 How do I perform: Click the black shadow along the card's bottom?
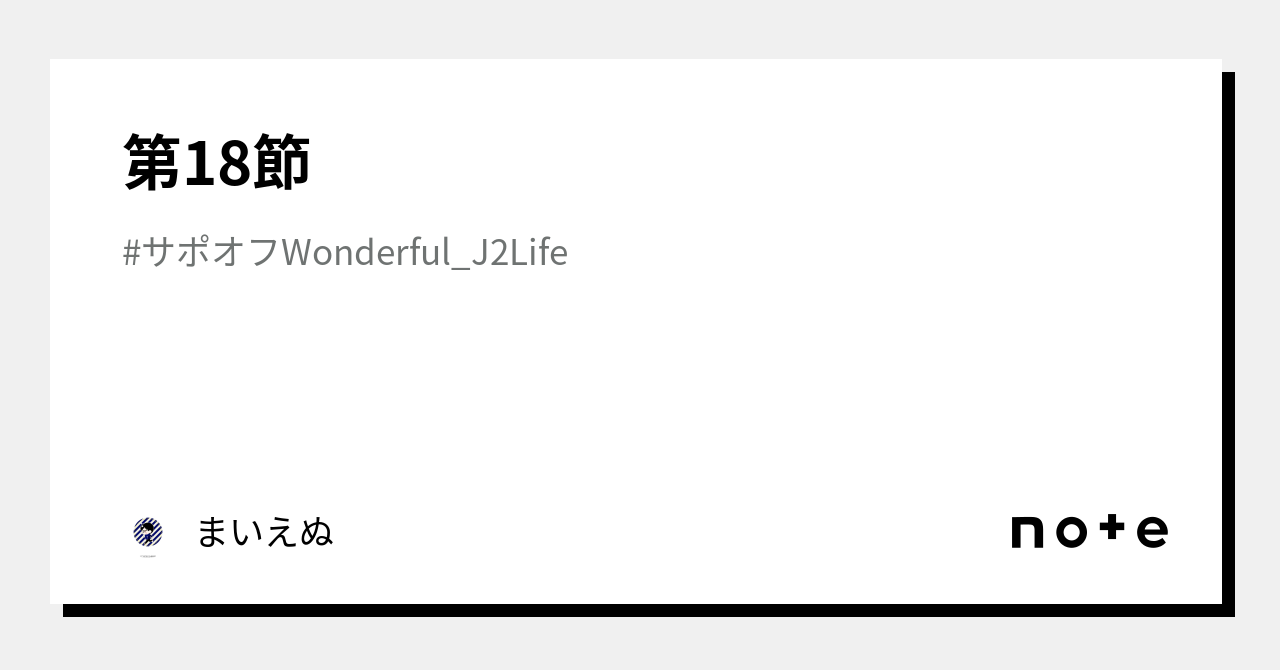640,610
